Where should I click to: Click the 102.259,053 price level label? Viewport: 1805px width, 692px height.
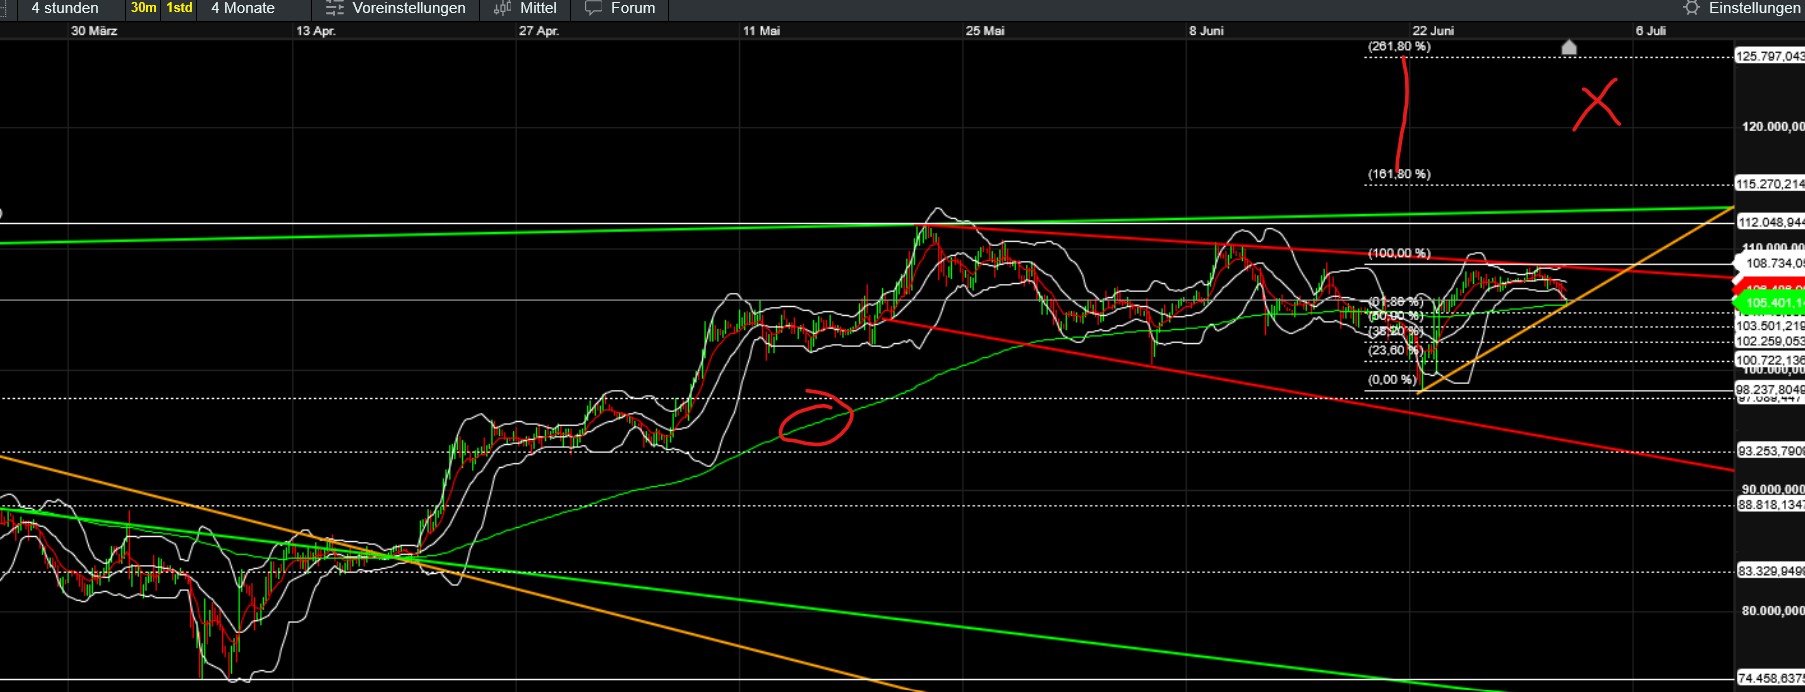click(x=1770, y=341)
